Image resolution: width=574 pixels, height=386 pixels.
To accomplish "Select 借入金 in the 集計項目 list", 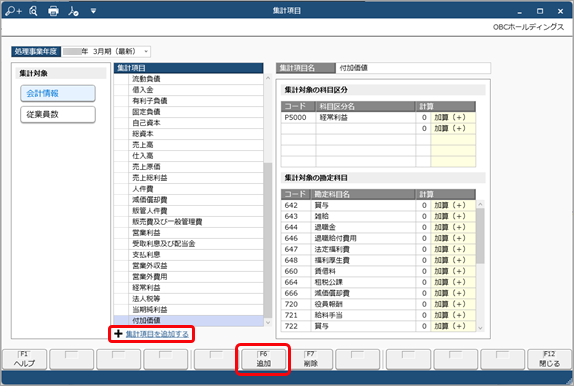I will click(x=189, y=90).
